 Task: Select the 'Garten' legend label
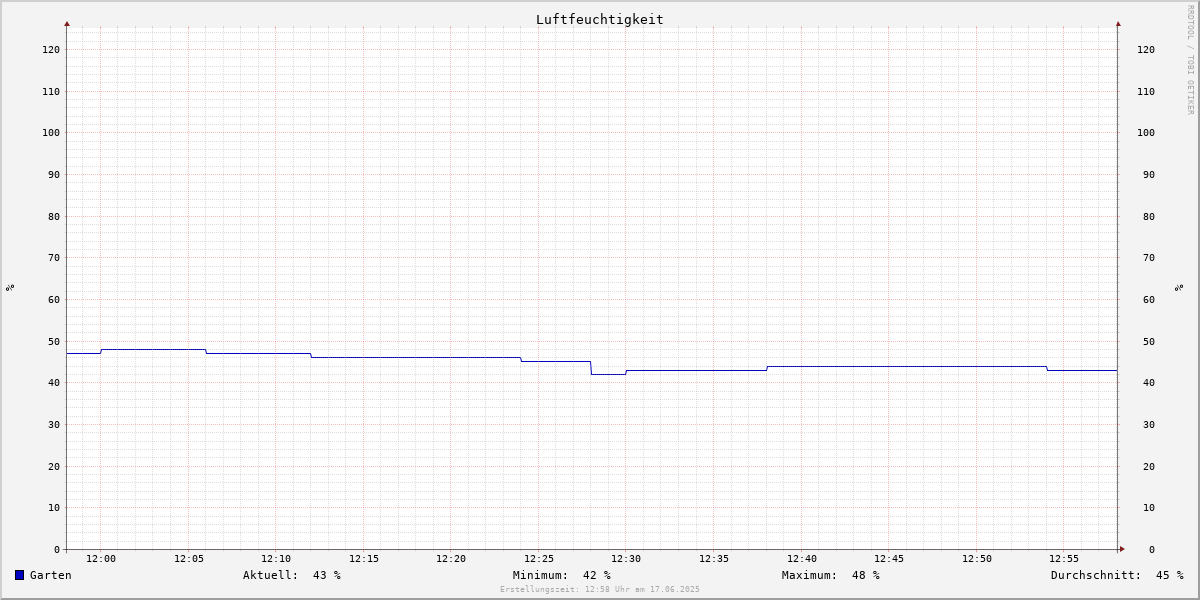(x=51, y=575)
